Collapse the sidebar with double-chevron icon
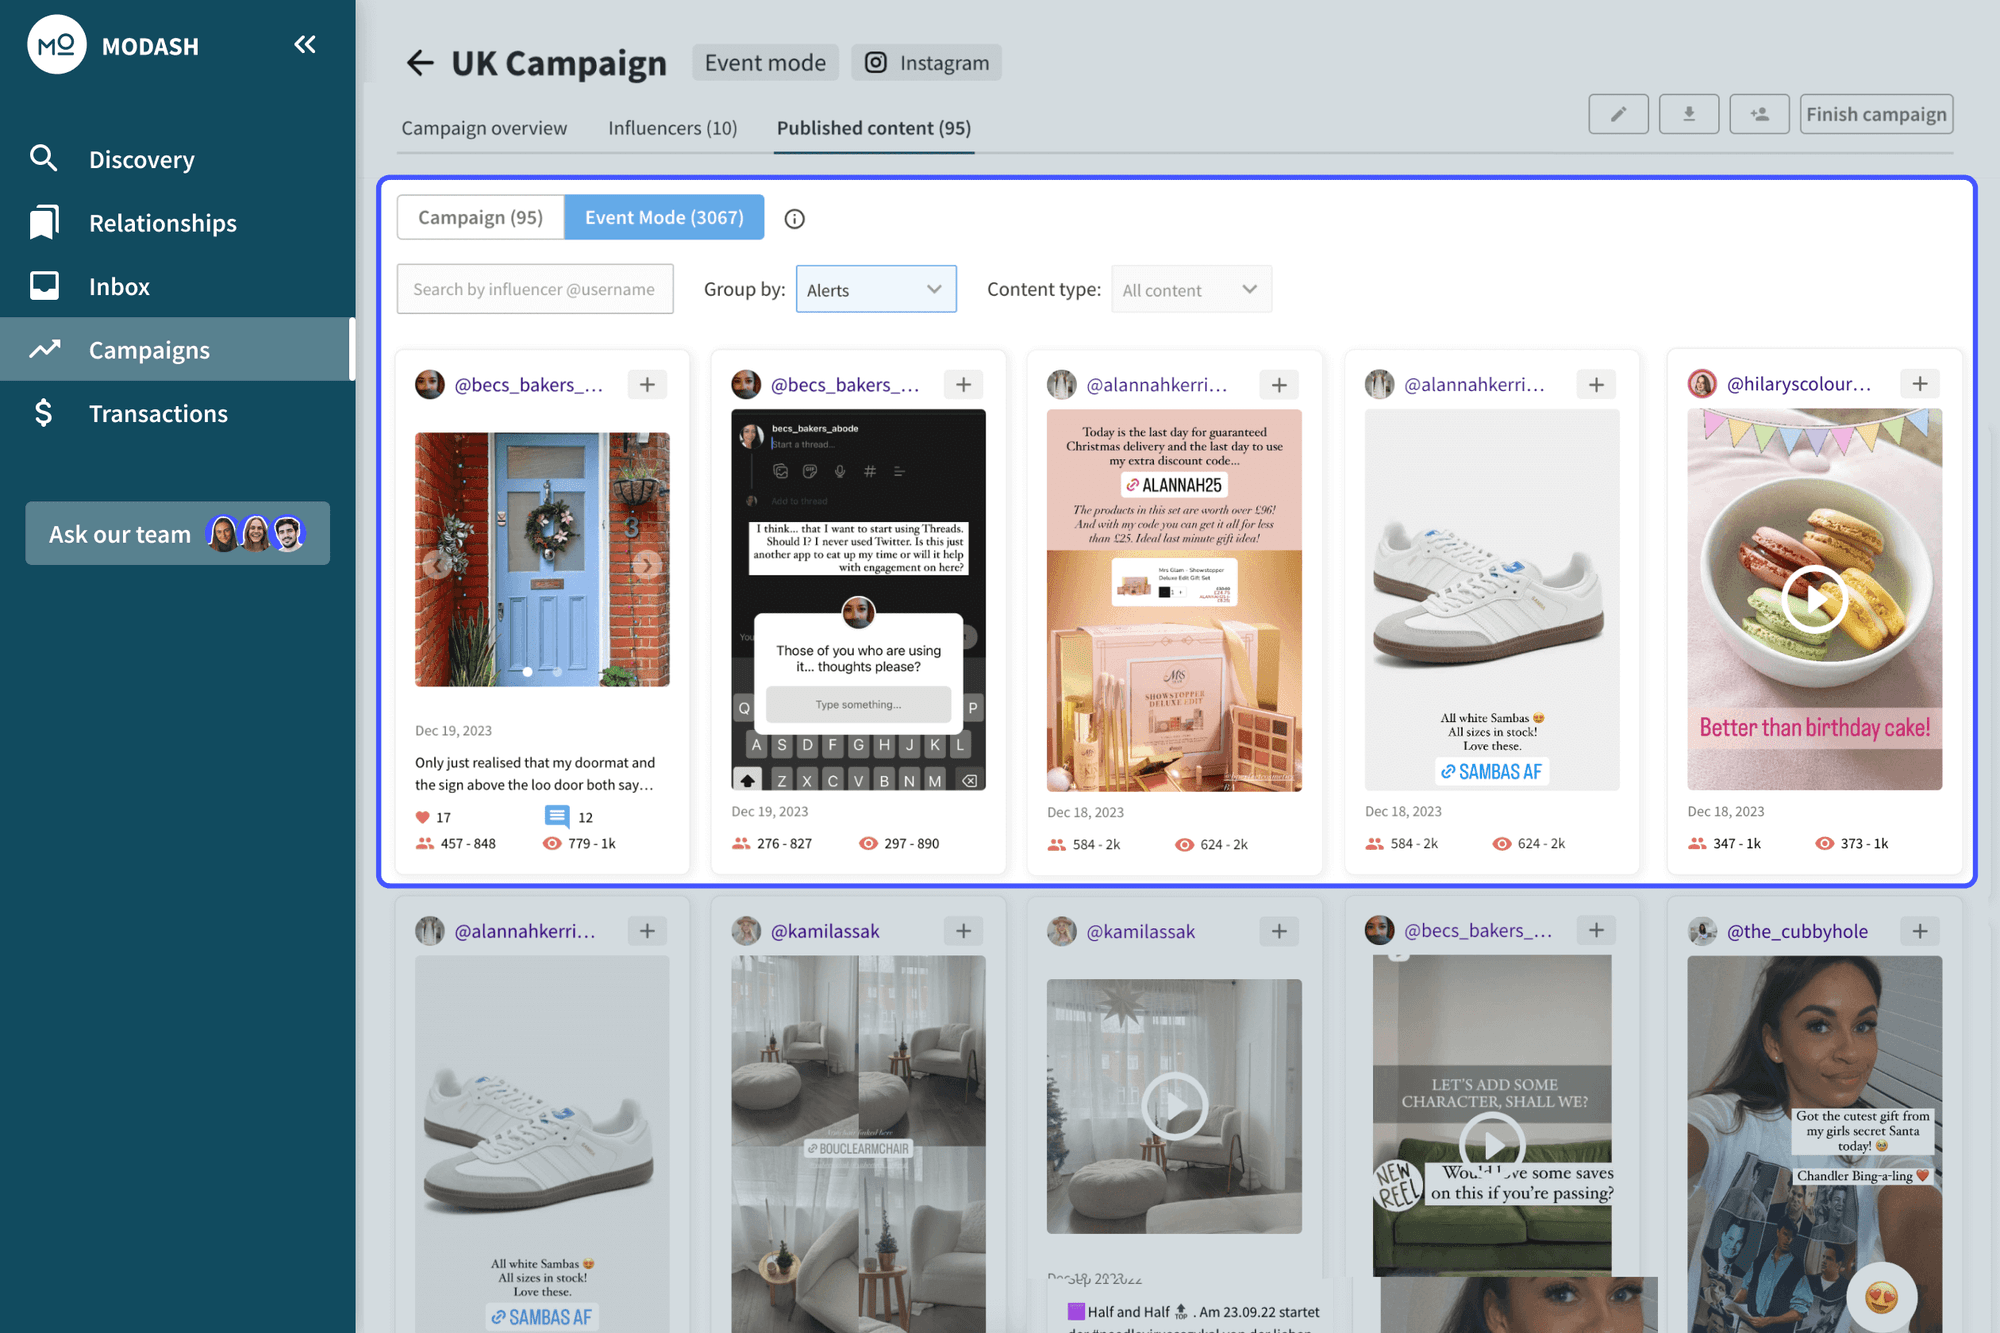The image size is (2000, 1333). 305,44
